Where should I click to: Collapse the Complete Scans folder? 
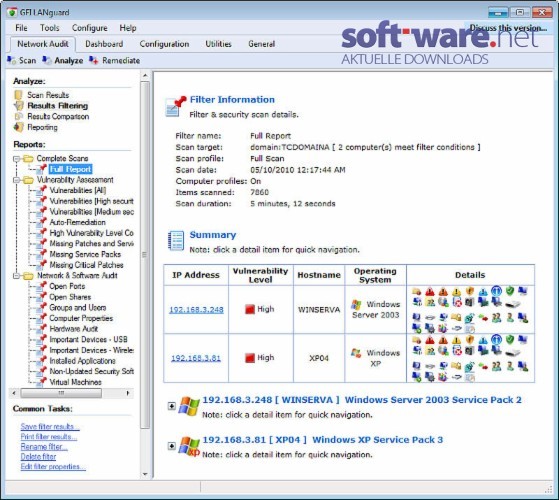pyautogui.click(x=16, y=159)
